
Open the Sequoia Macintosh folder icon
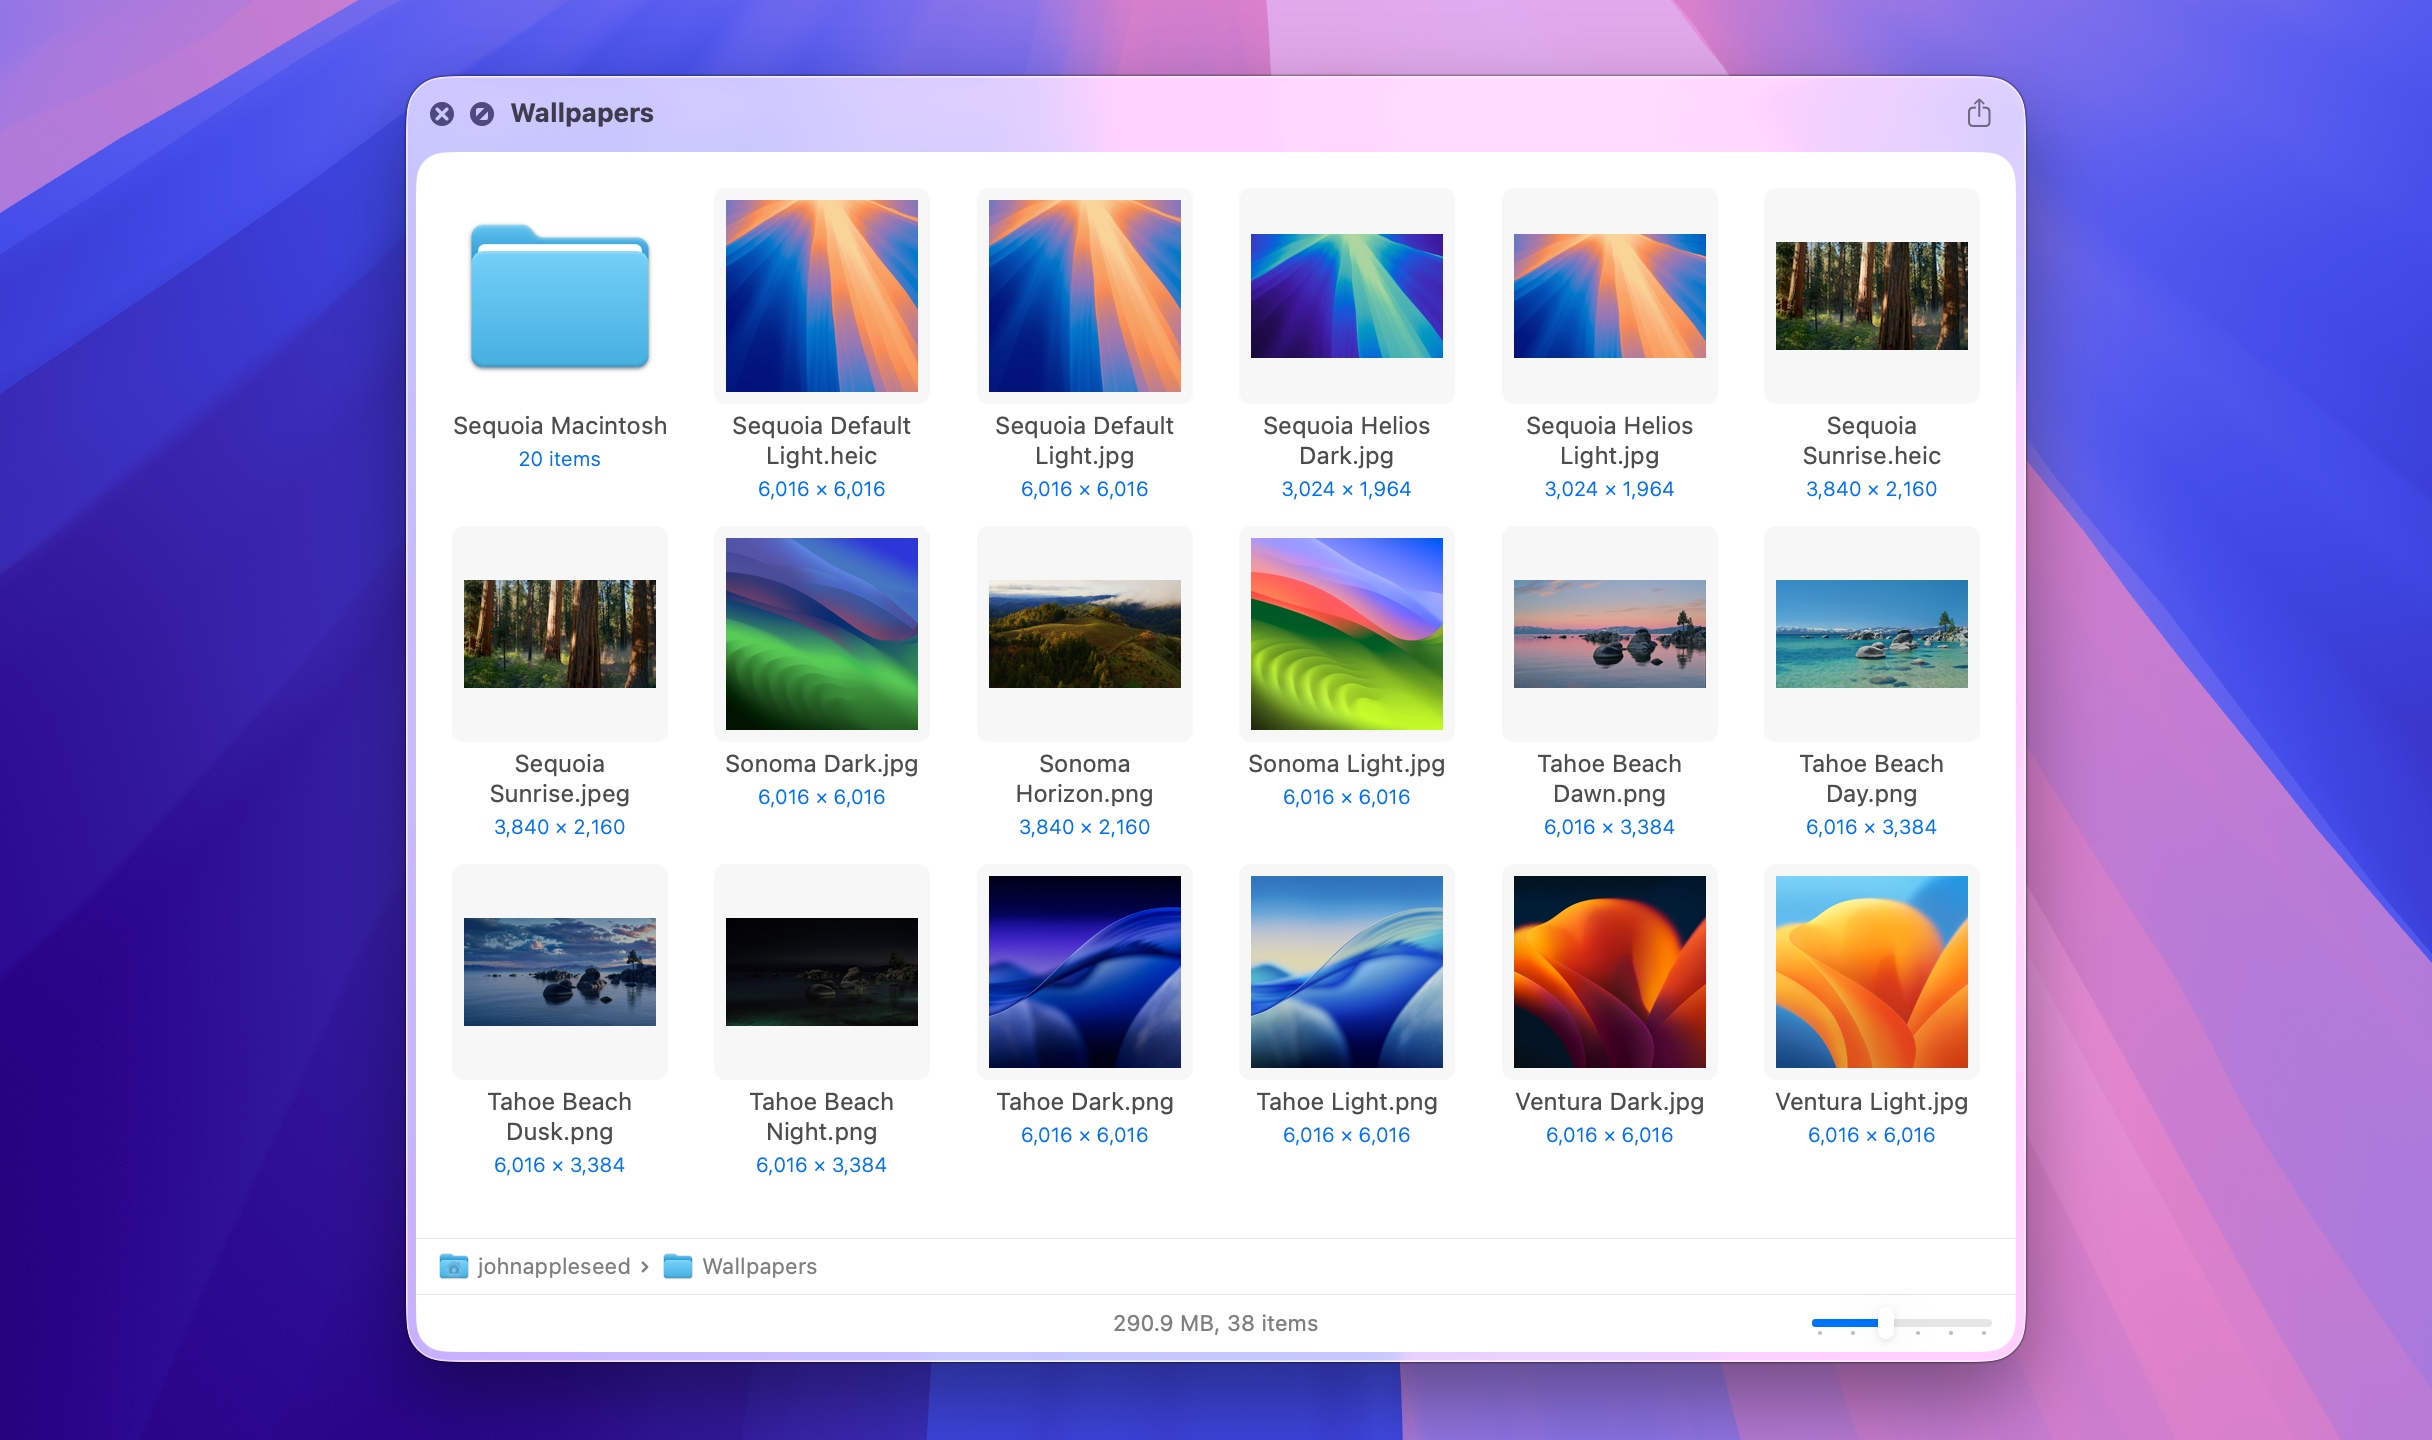(x=559, y=296)
